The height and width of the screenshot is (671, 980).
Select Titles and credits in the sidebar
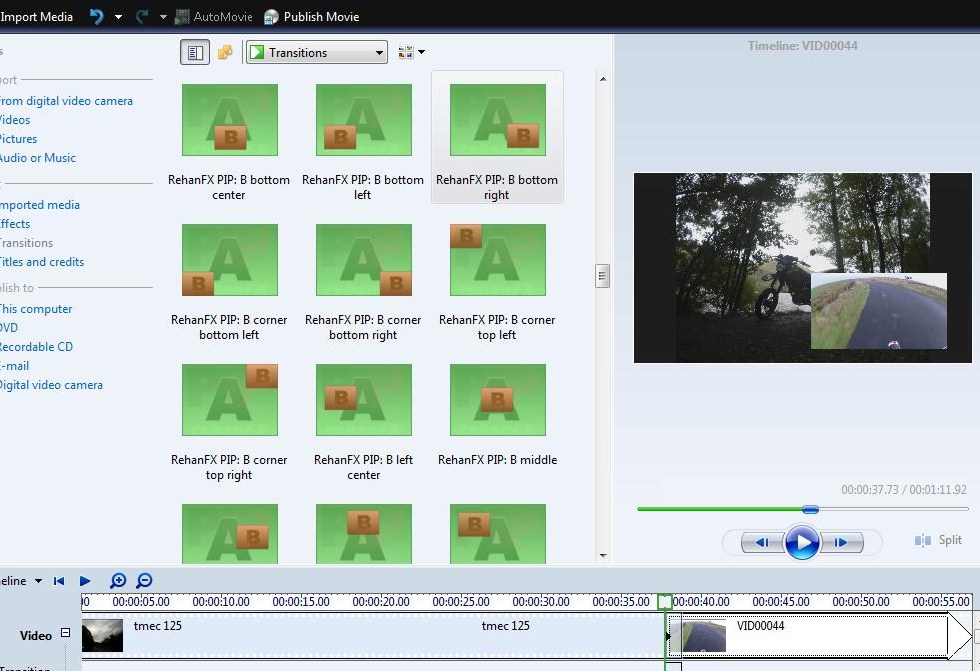pos(42,261)
